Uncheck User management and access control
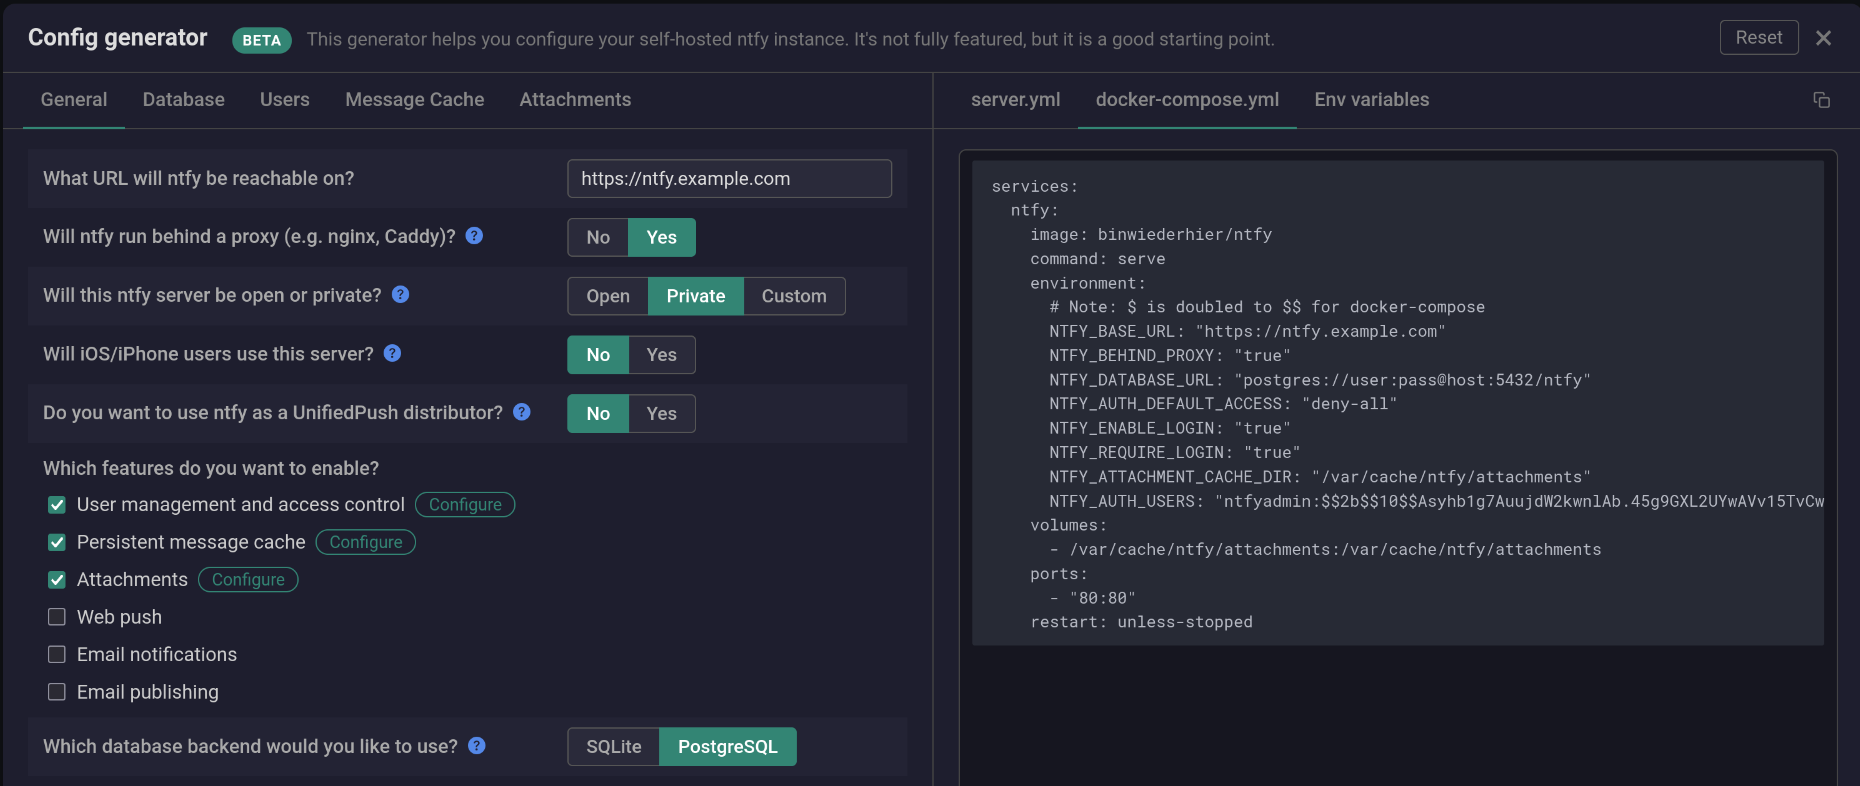This screenshot has width=1860, height=786. (x=57, y=505)
